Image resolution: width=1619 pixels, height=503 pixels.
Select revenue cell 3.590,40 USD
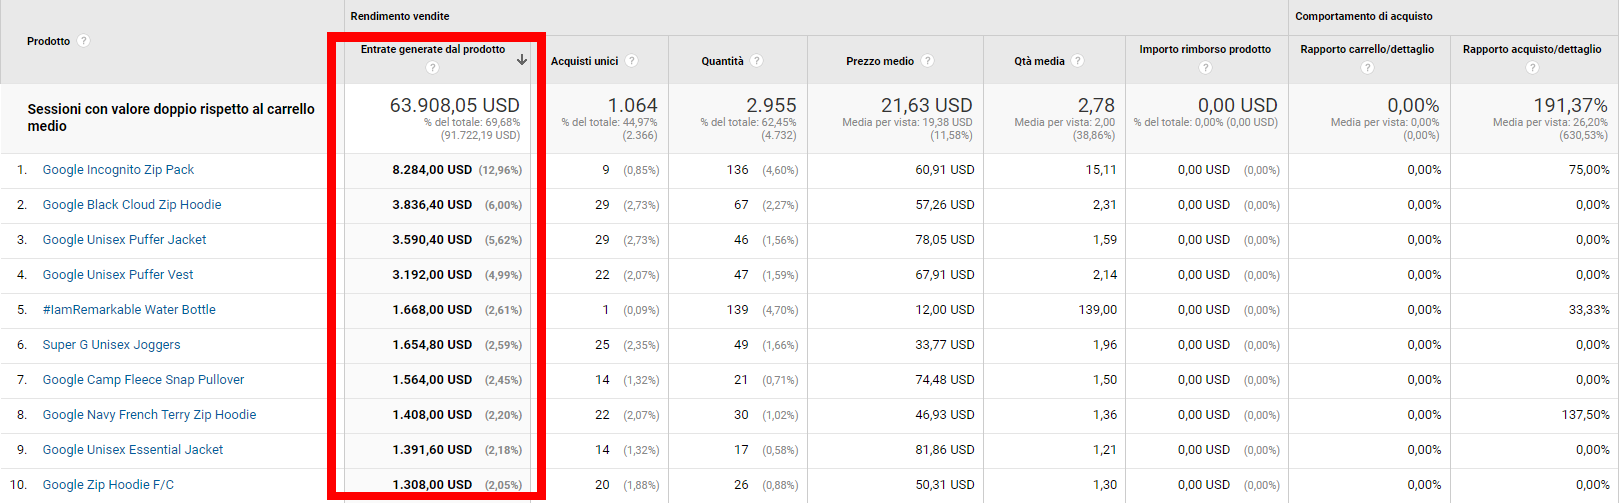[x=432, y=240]
